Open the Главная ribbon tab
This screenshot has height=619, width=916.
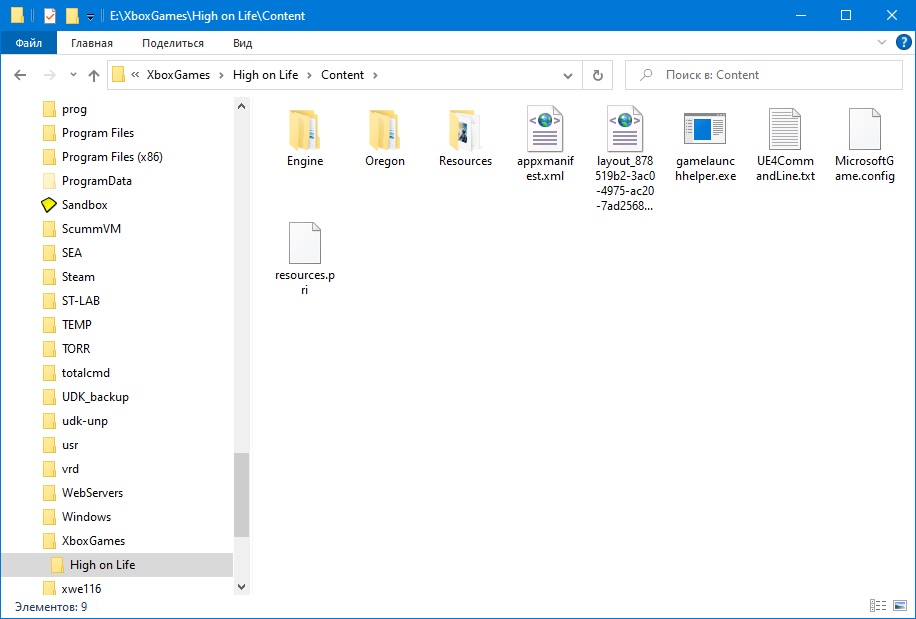(92, 43)
